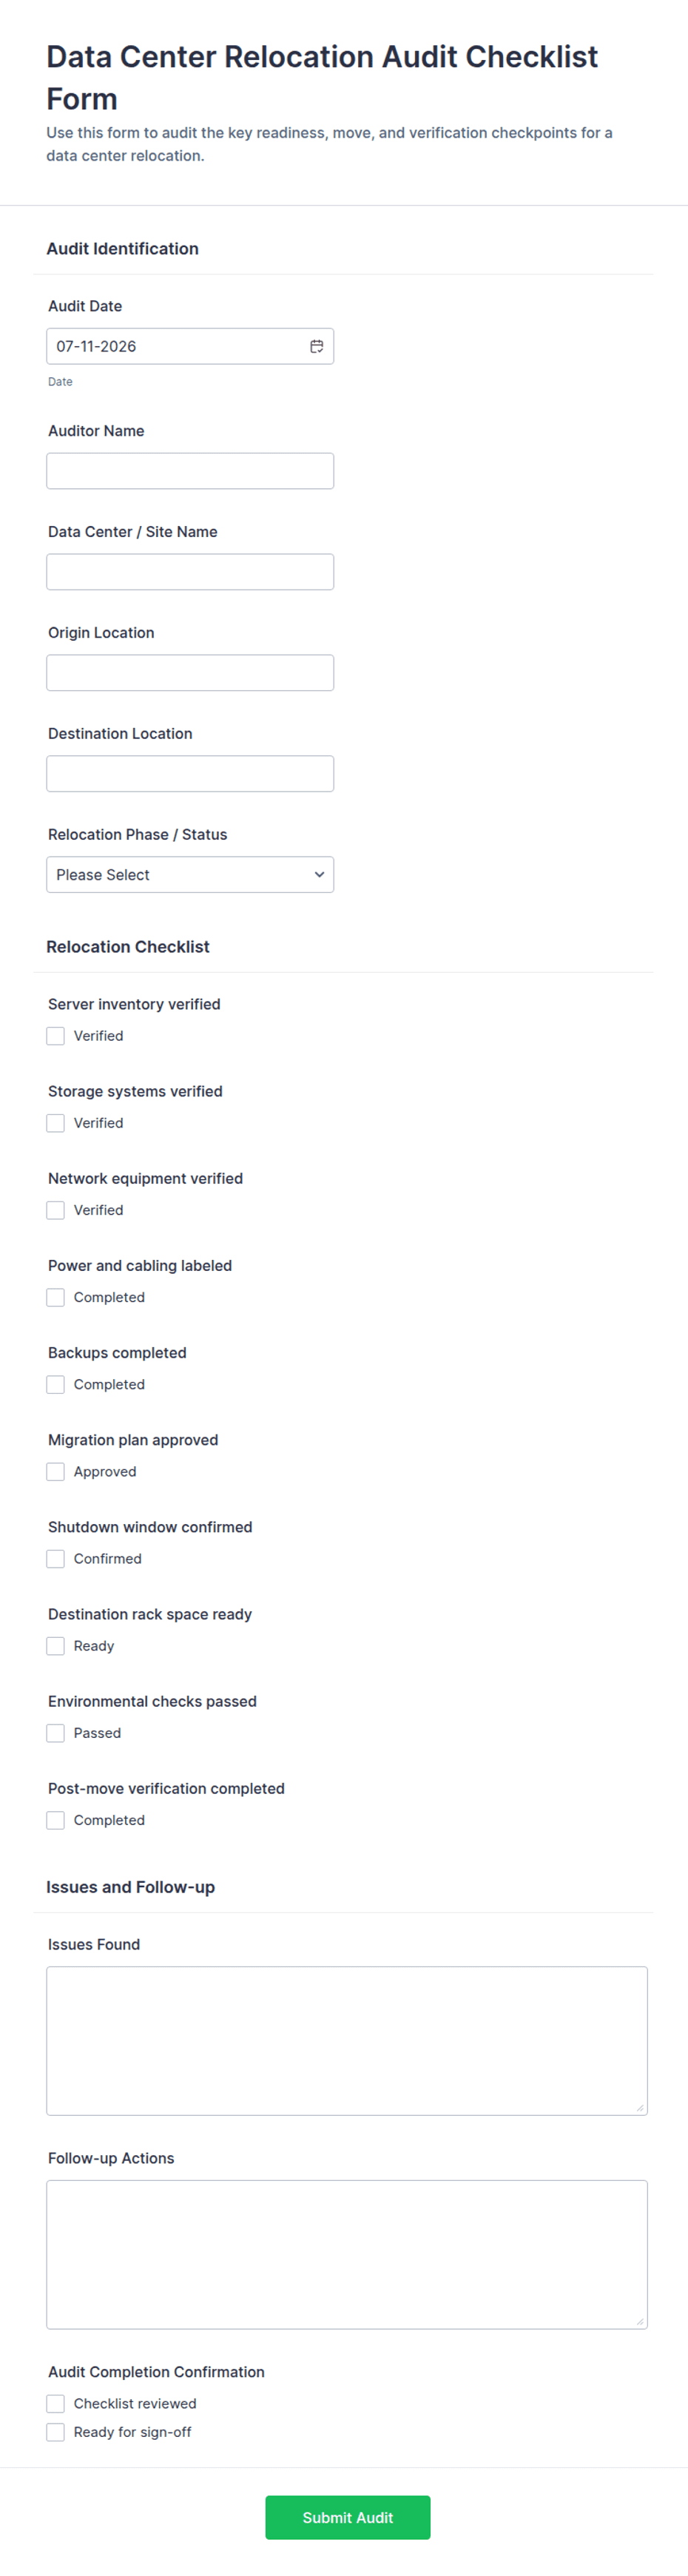Image resolution: width=688 pixels, height=2576 pixels.
Task: Tick Verified for Storage systems verified
Action: 56,1123
